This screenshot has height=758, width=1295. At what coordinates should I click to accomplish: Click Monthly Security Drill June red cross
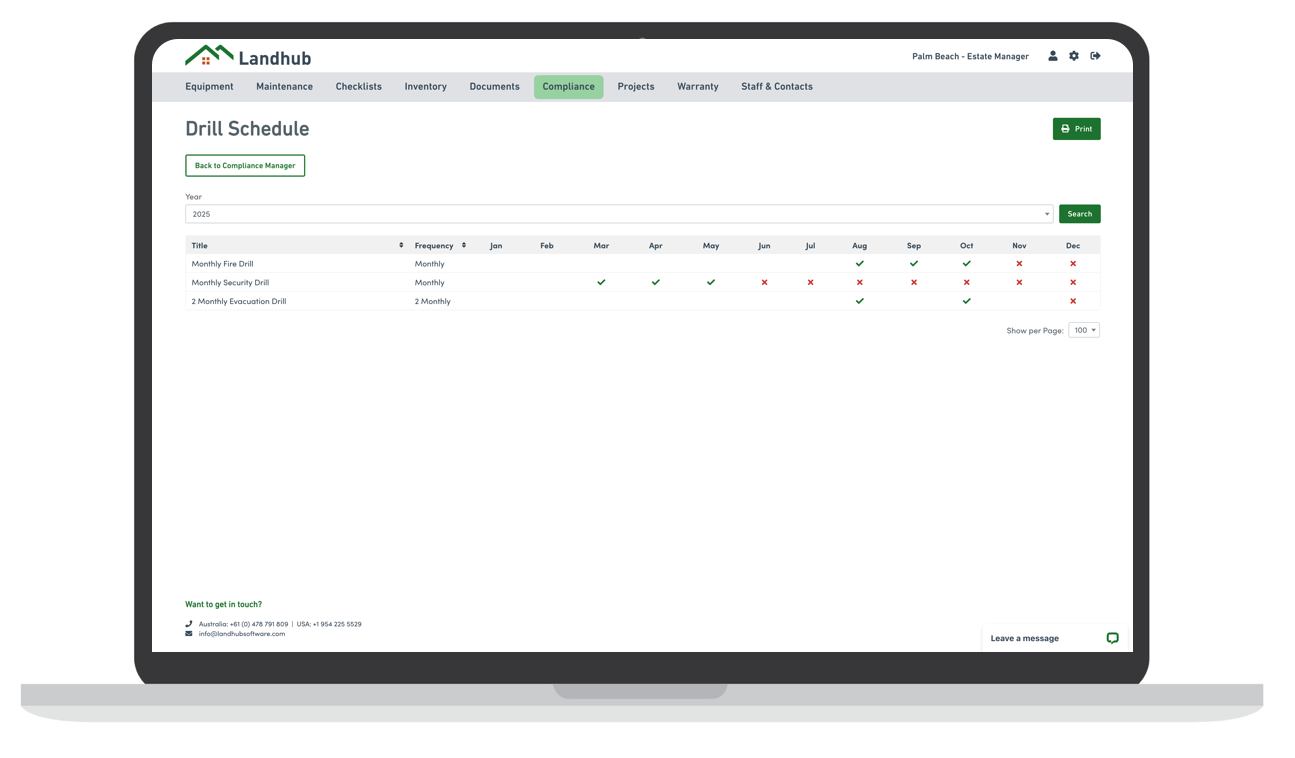[x=764, y=283]
